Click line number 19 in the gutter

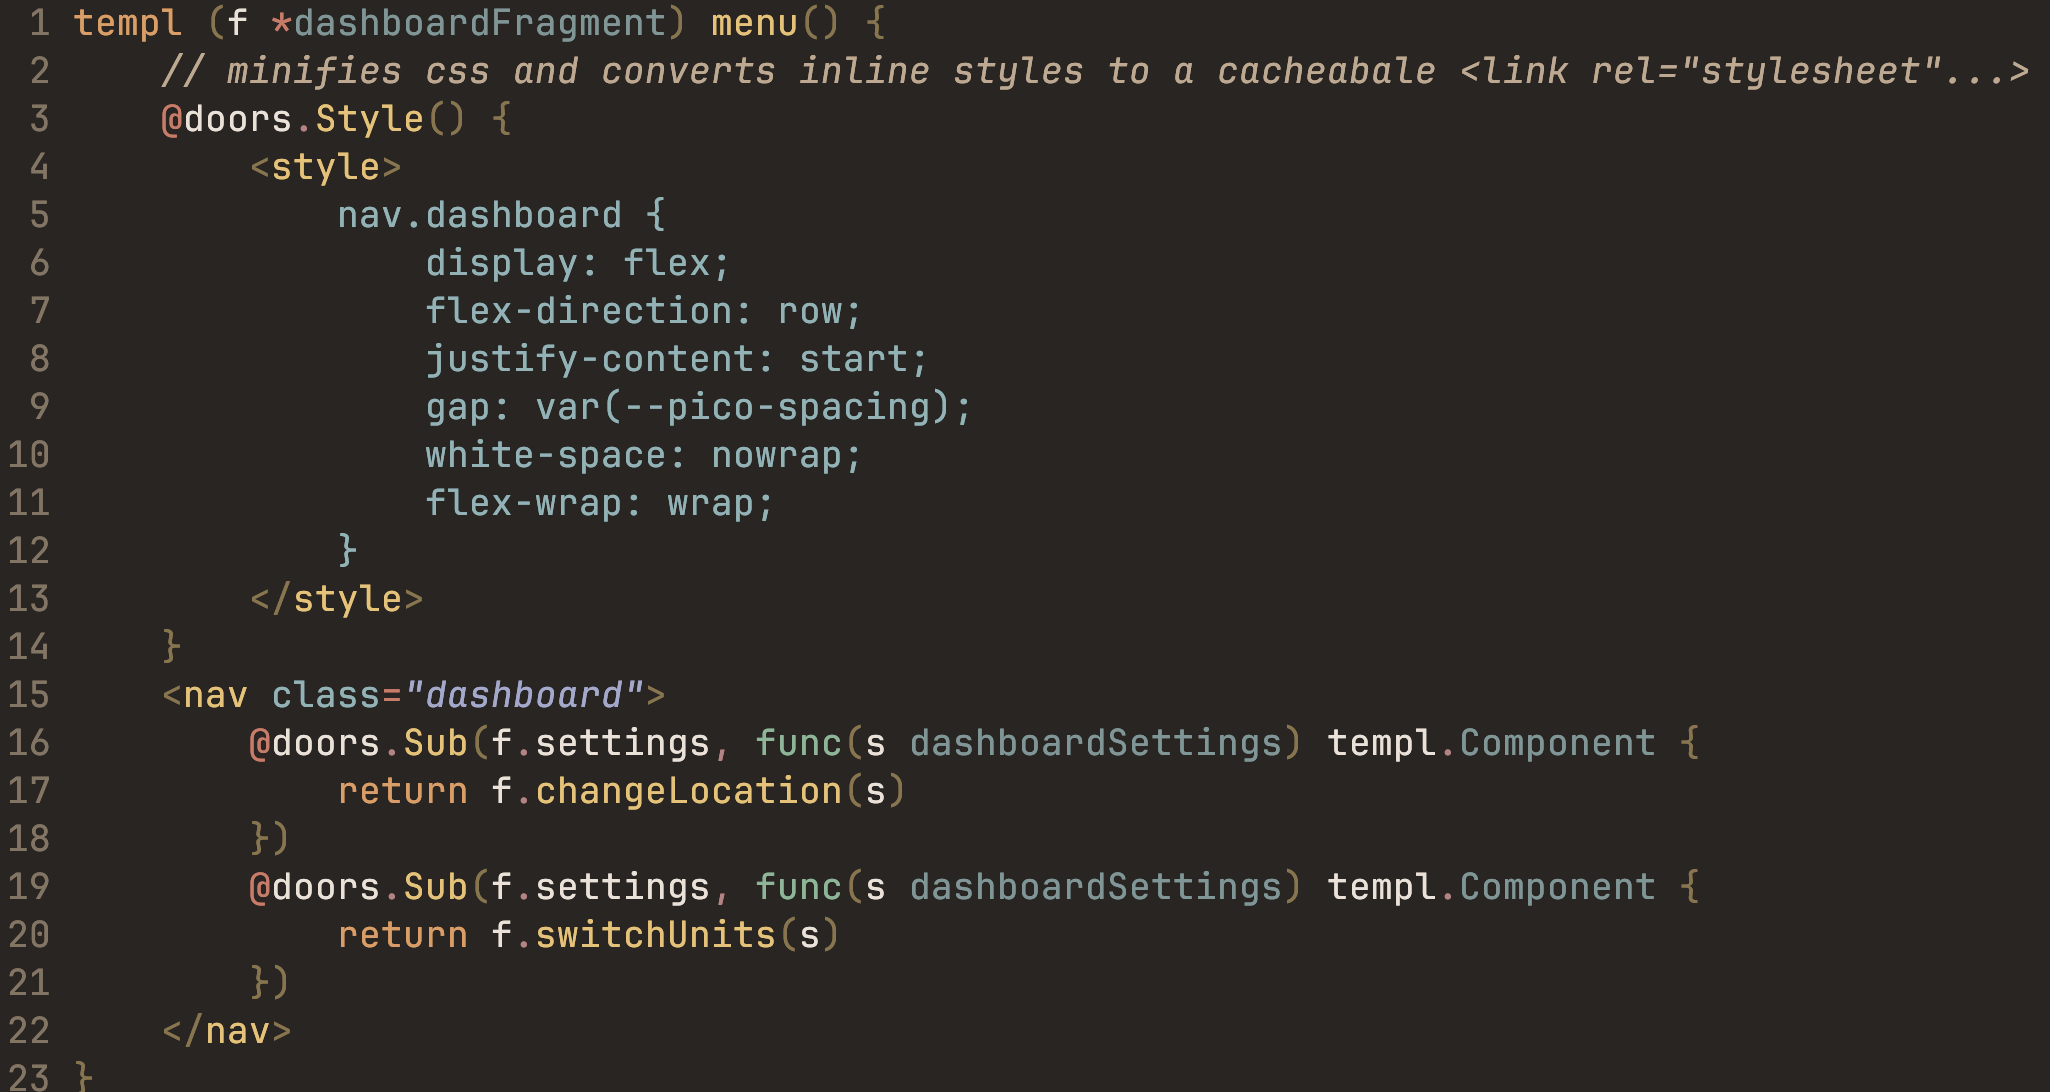[x=28, y=887]
